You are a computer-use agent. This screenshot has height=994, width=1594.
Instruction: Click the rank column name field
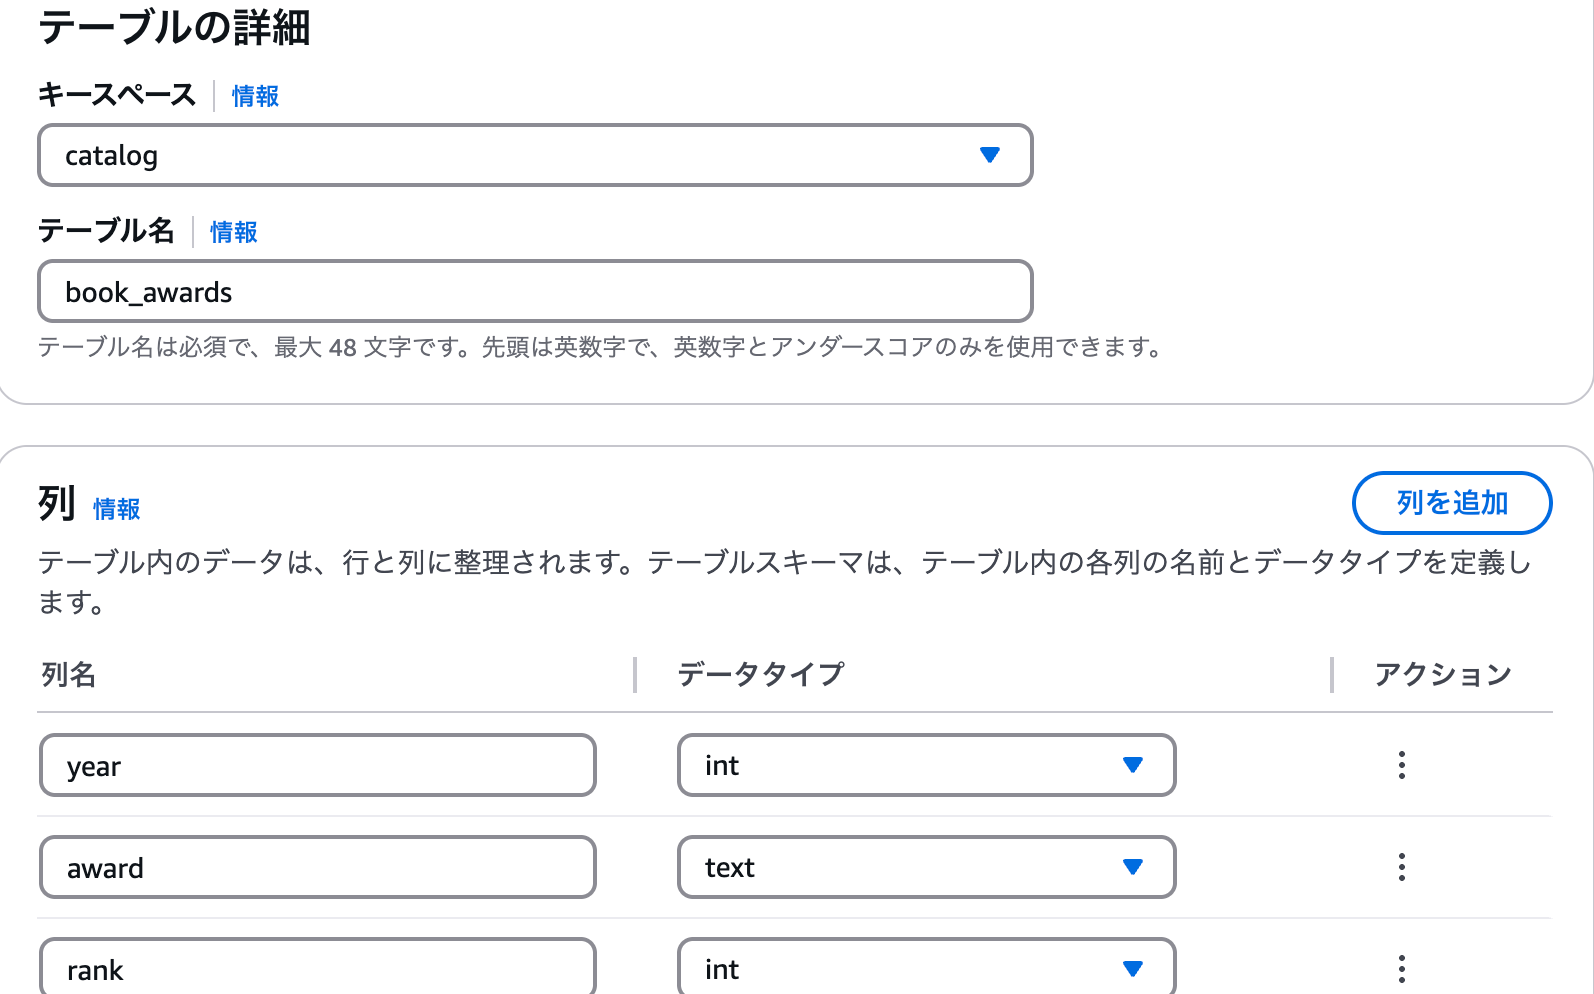coord(318,966)
